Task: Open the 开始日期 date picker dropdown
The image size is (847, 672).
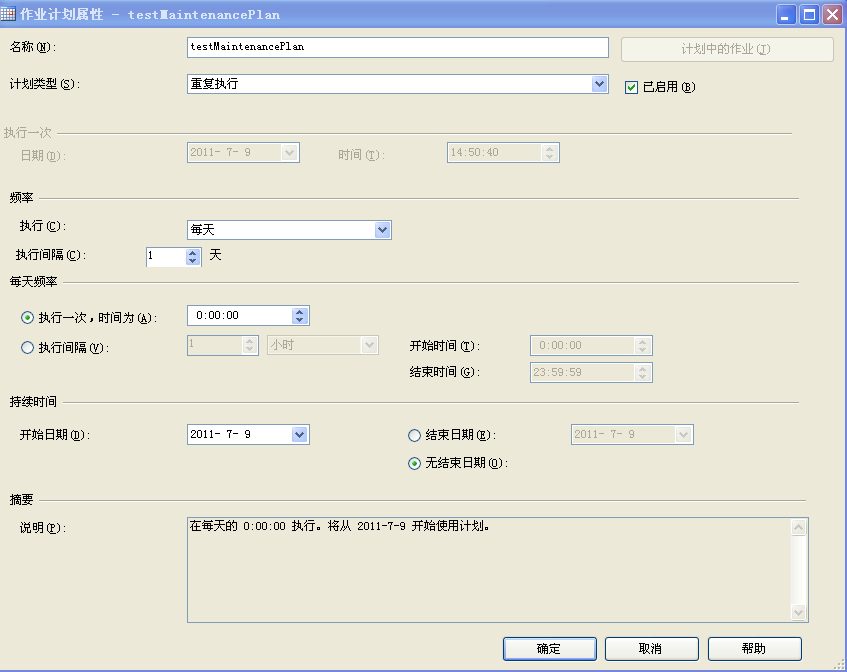Action: pyautogui.click(x=299, y=434)
